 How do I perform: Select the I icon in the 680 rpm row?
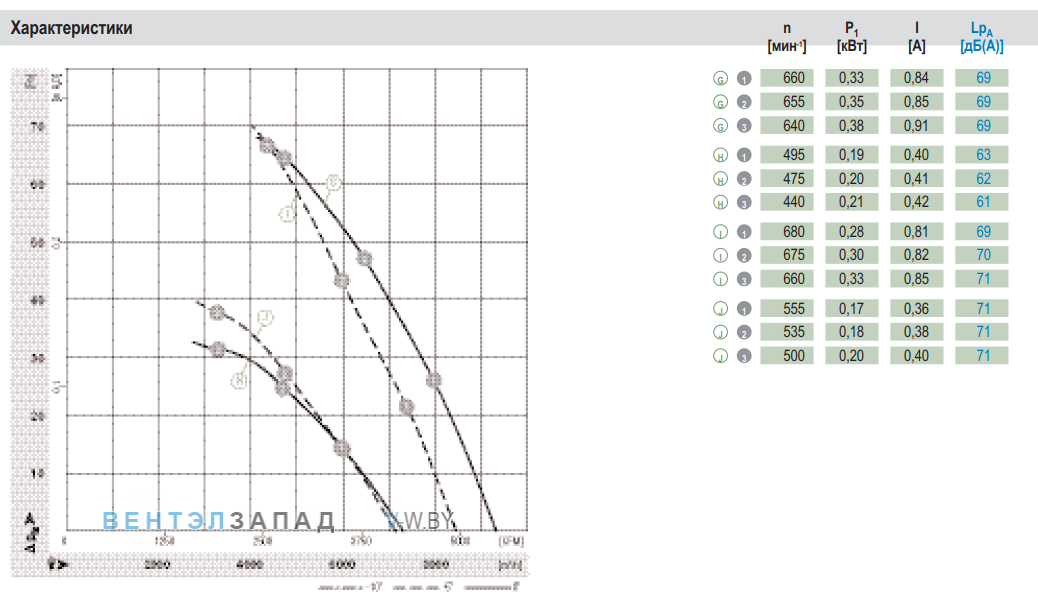(x=720, y=232)
